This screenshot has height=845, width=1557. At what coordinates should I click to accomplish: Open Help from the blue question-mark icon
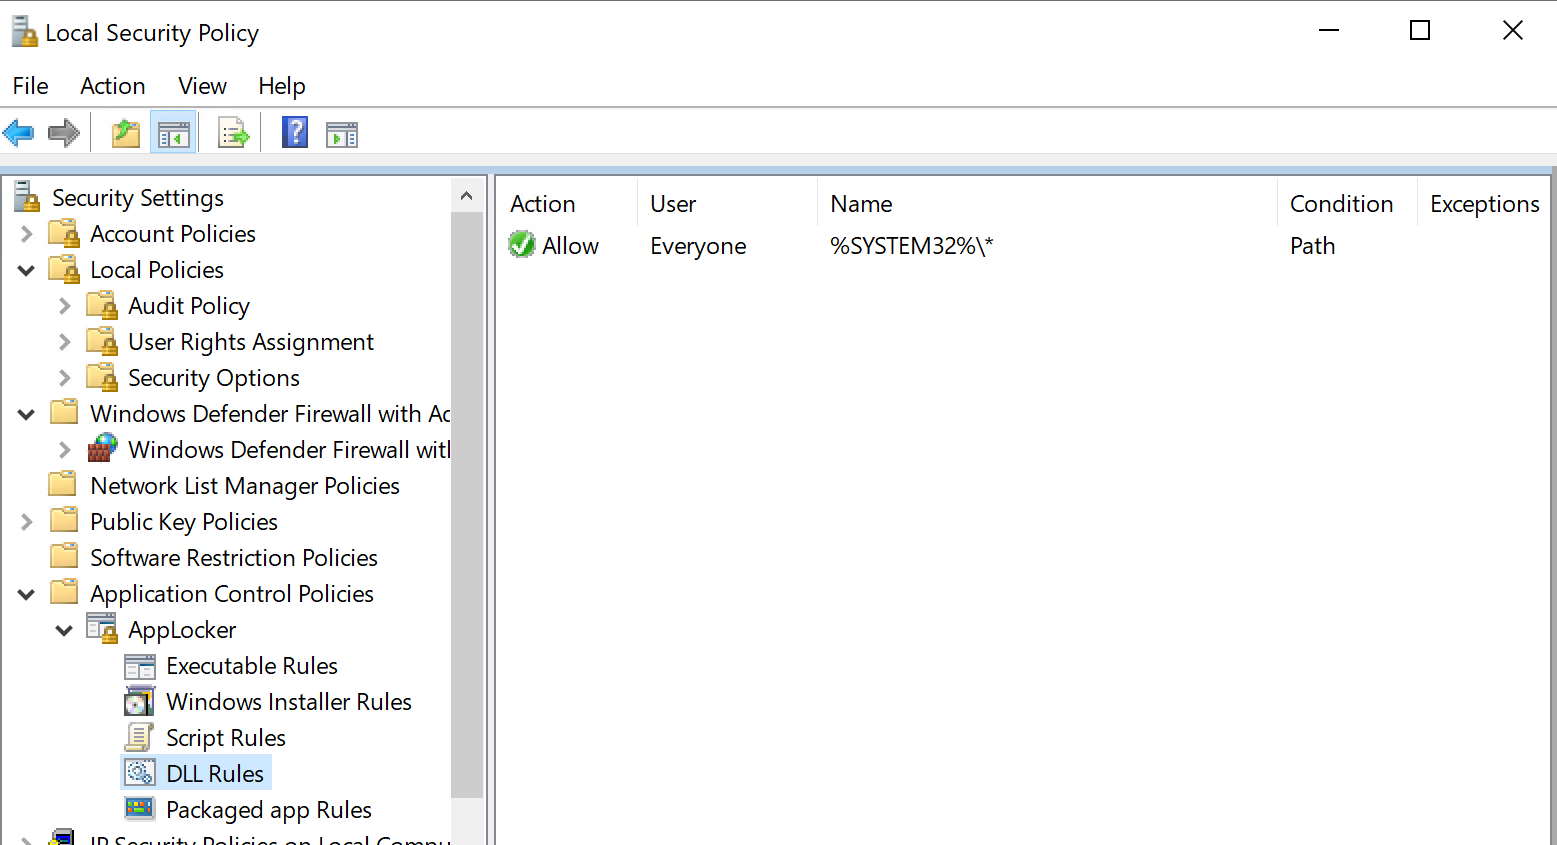point(295,132)
